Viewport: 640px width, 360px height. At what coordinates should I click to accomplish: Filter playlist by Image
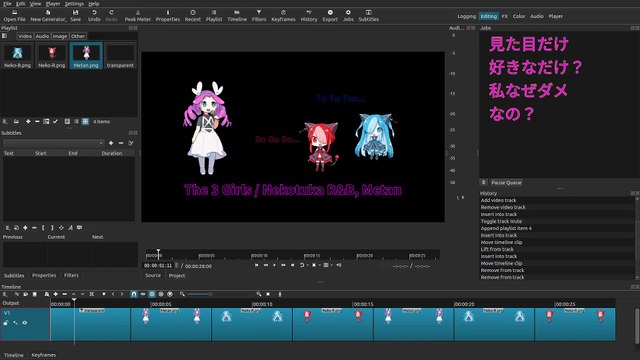click(x=60, y=36)
